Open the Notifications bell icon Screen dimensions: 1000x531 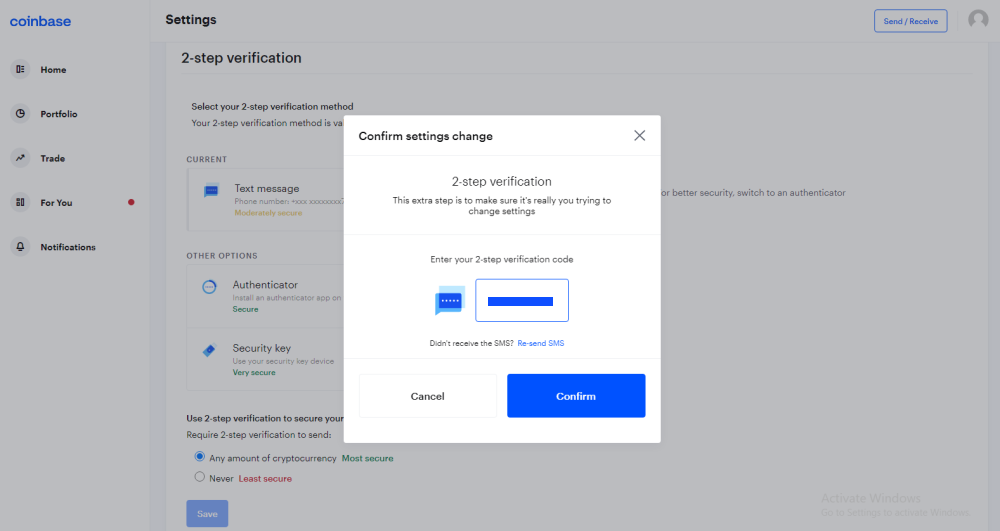20,247
